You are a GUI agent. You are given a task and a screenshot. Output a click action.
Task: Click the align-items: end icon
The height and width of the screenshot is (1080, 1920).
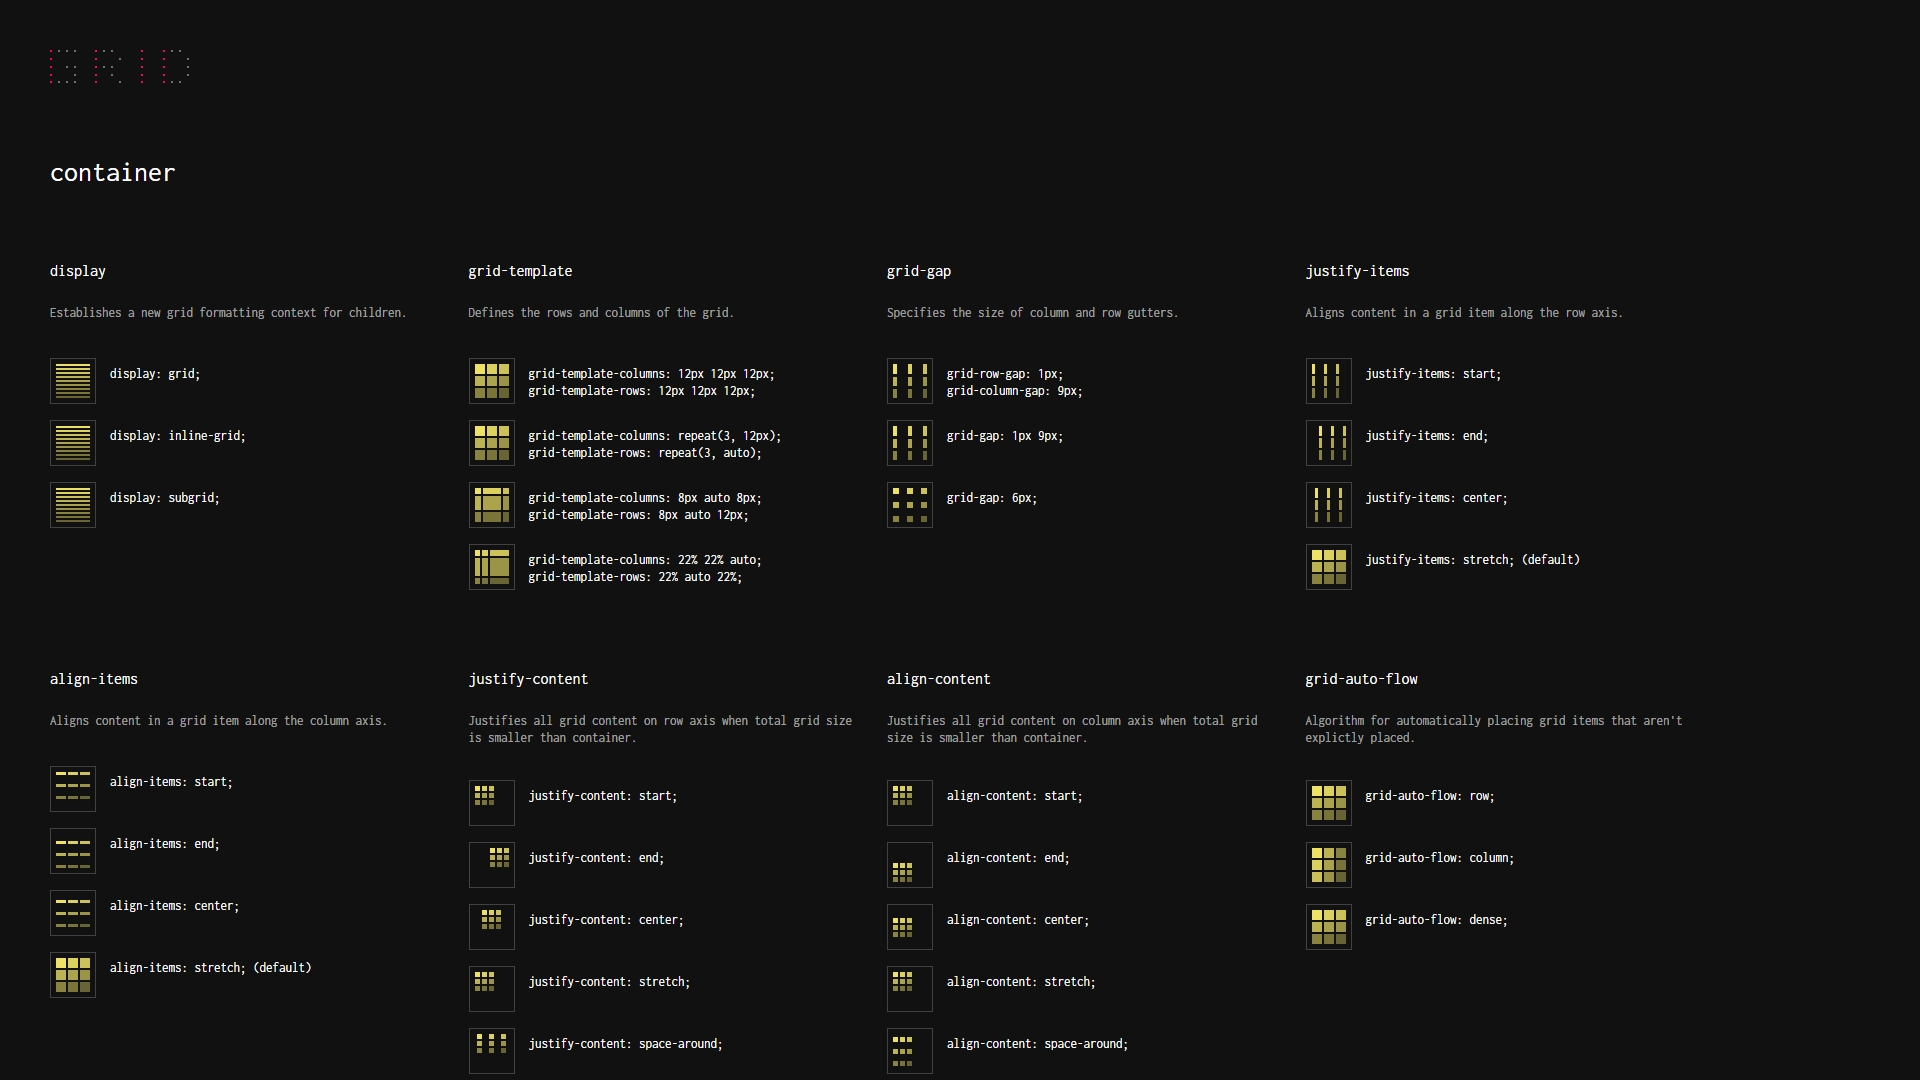click(73, 851)
